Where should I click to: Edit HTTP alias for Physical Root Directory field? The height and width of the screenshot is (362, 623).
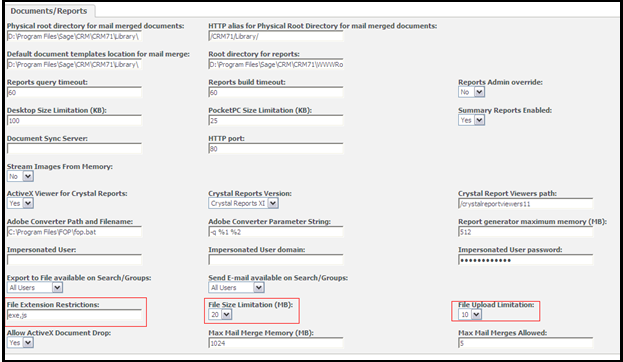(276, 36)
